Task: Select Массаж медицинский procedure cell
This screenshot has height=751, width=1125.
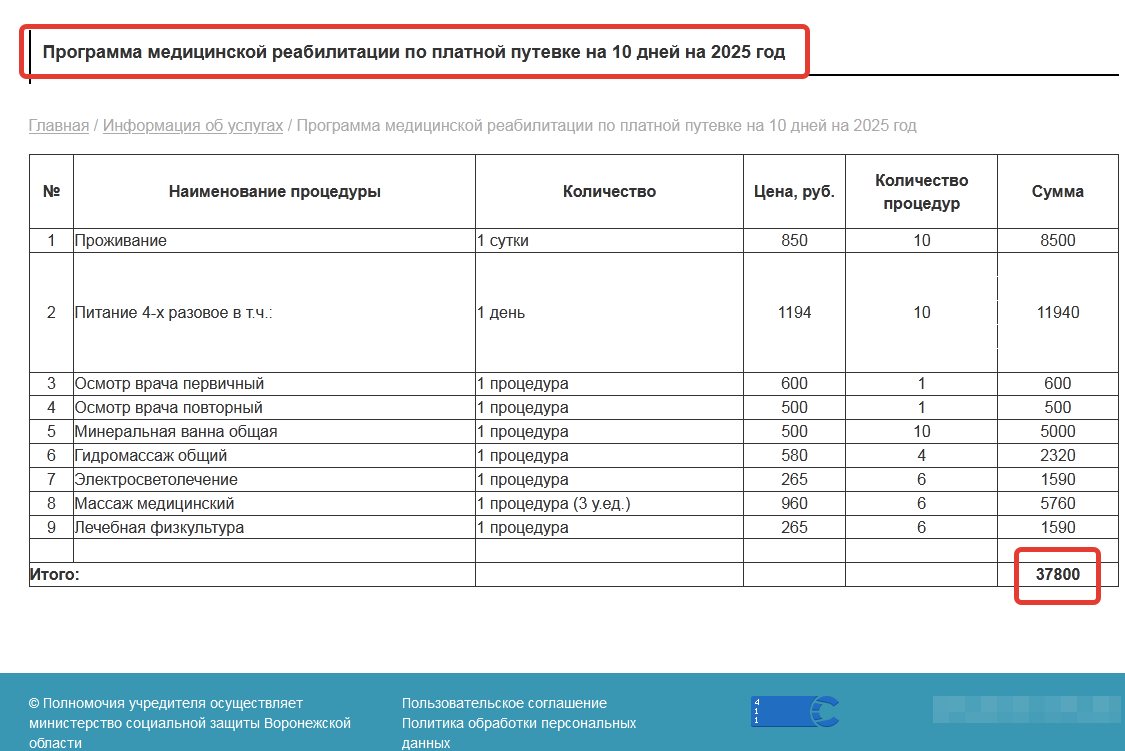Action: coord(154,504)
